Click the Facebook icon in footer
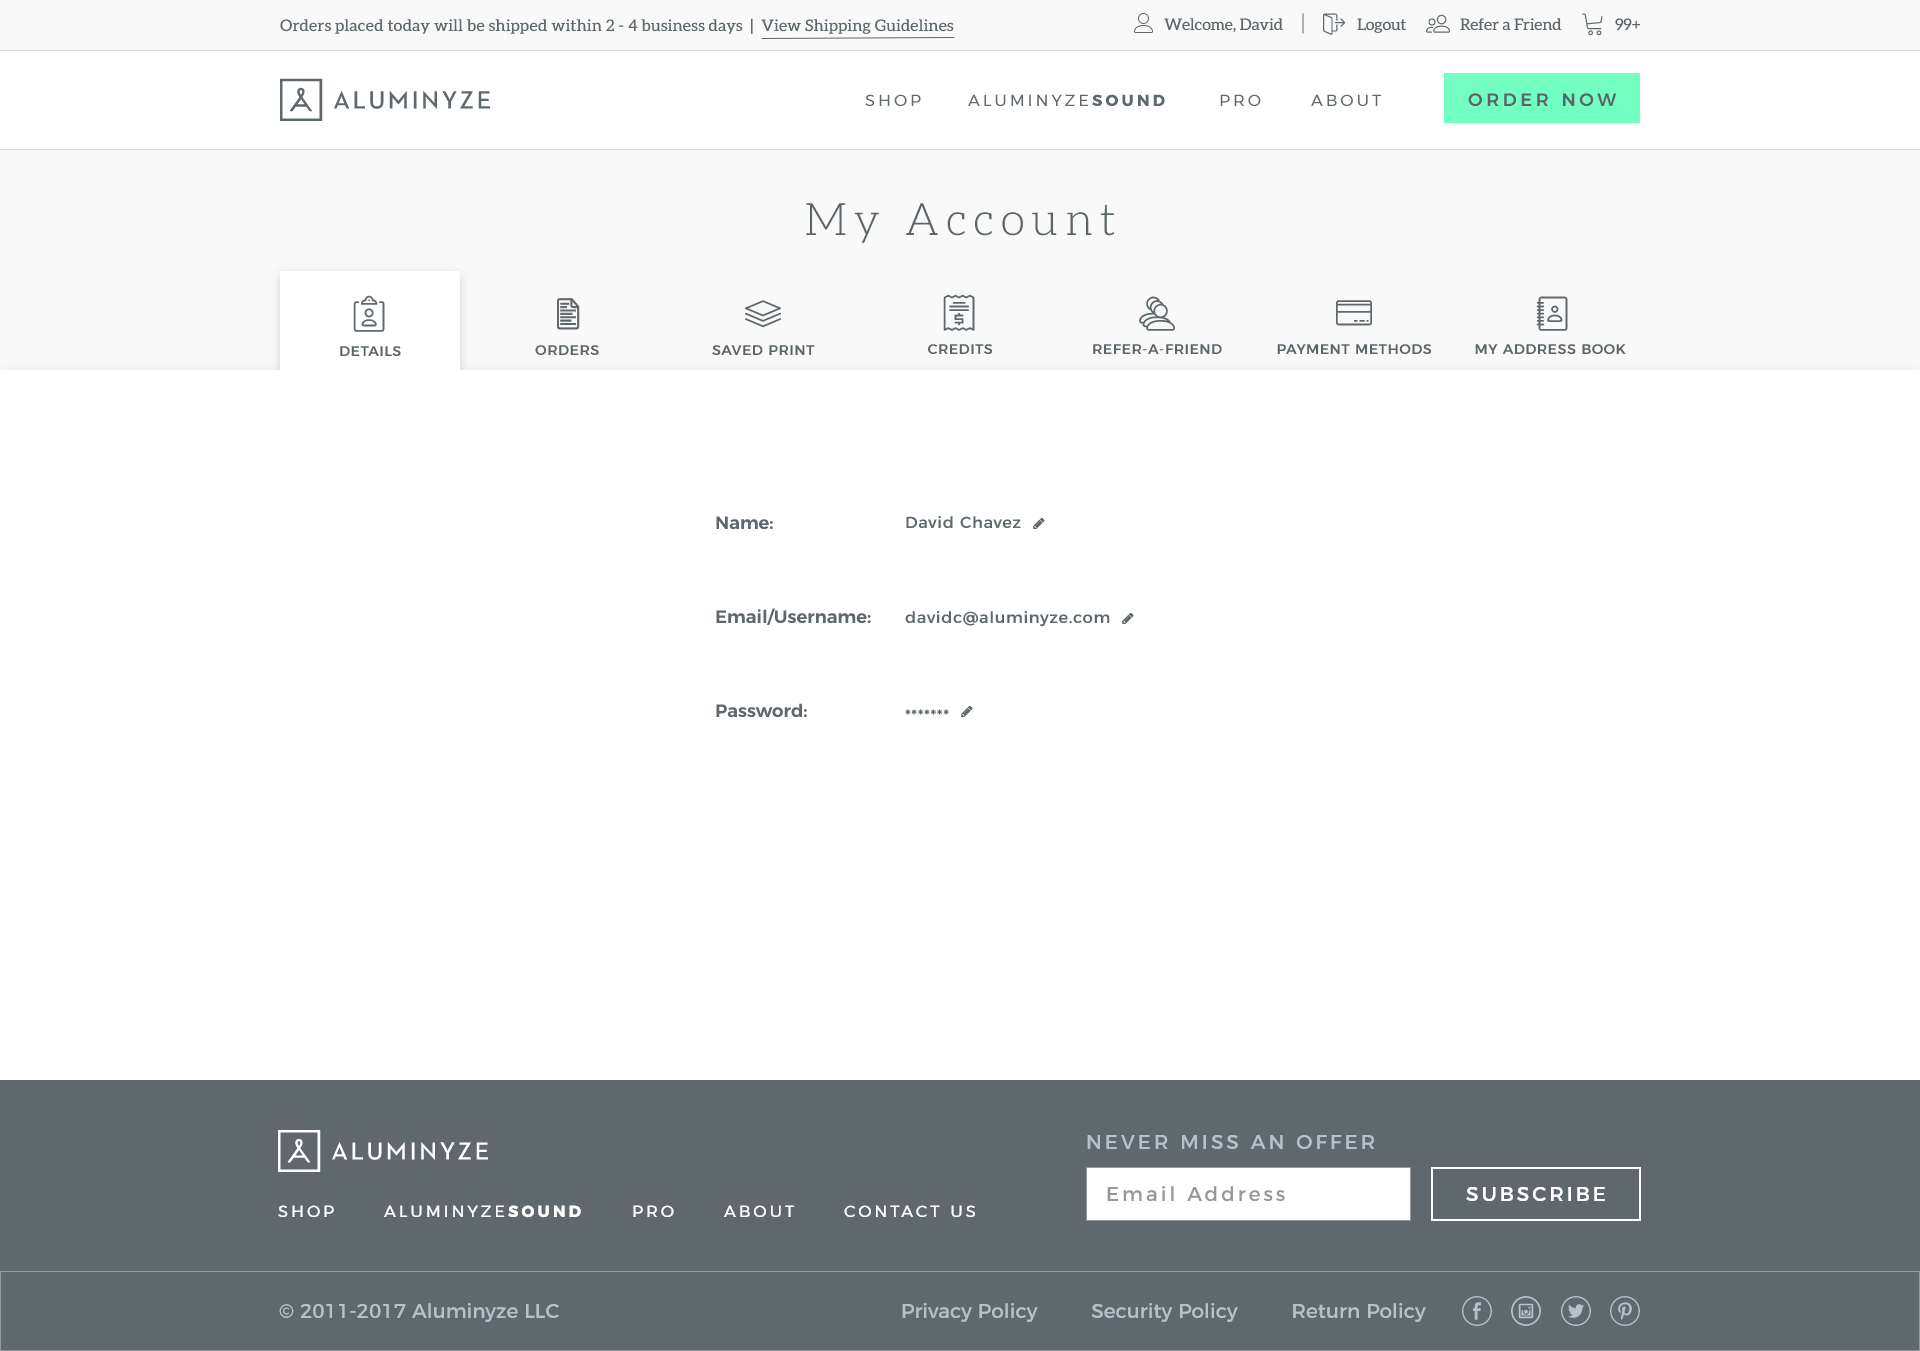This screenshot has height=1351, width=1920. coord(1477,1311)
